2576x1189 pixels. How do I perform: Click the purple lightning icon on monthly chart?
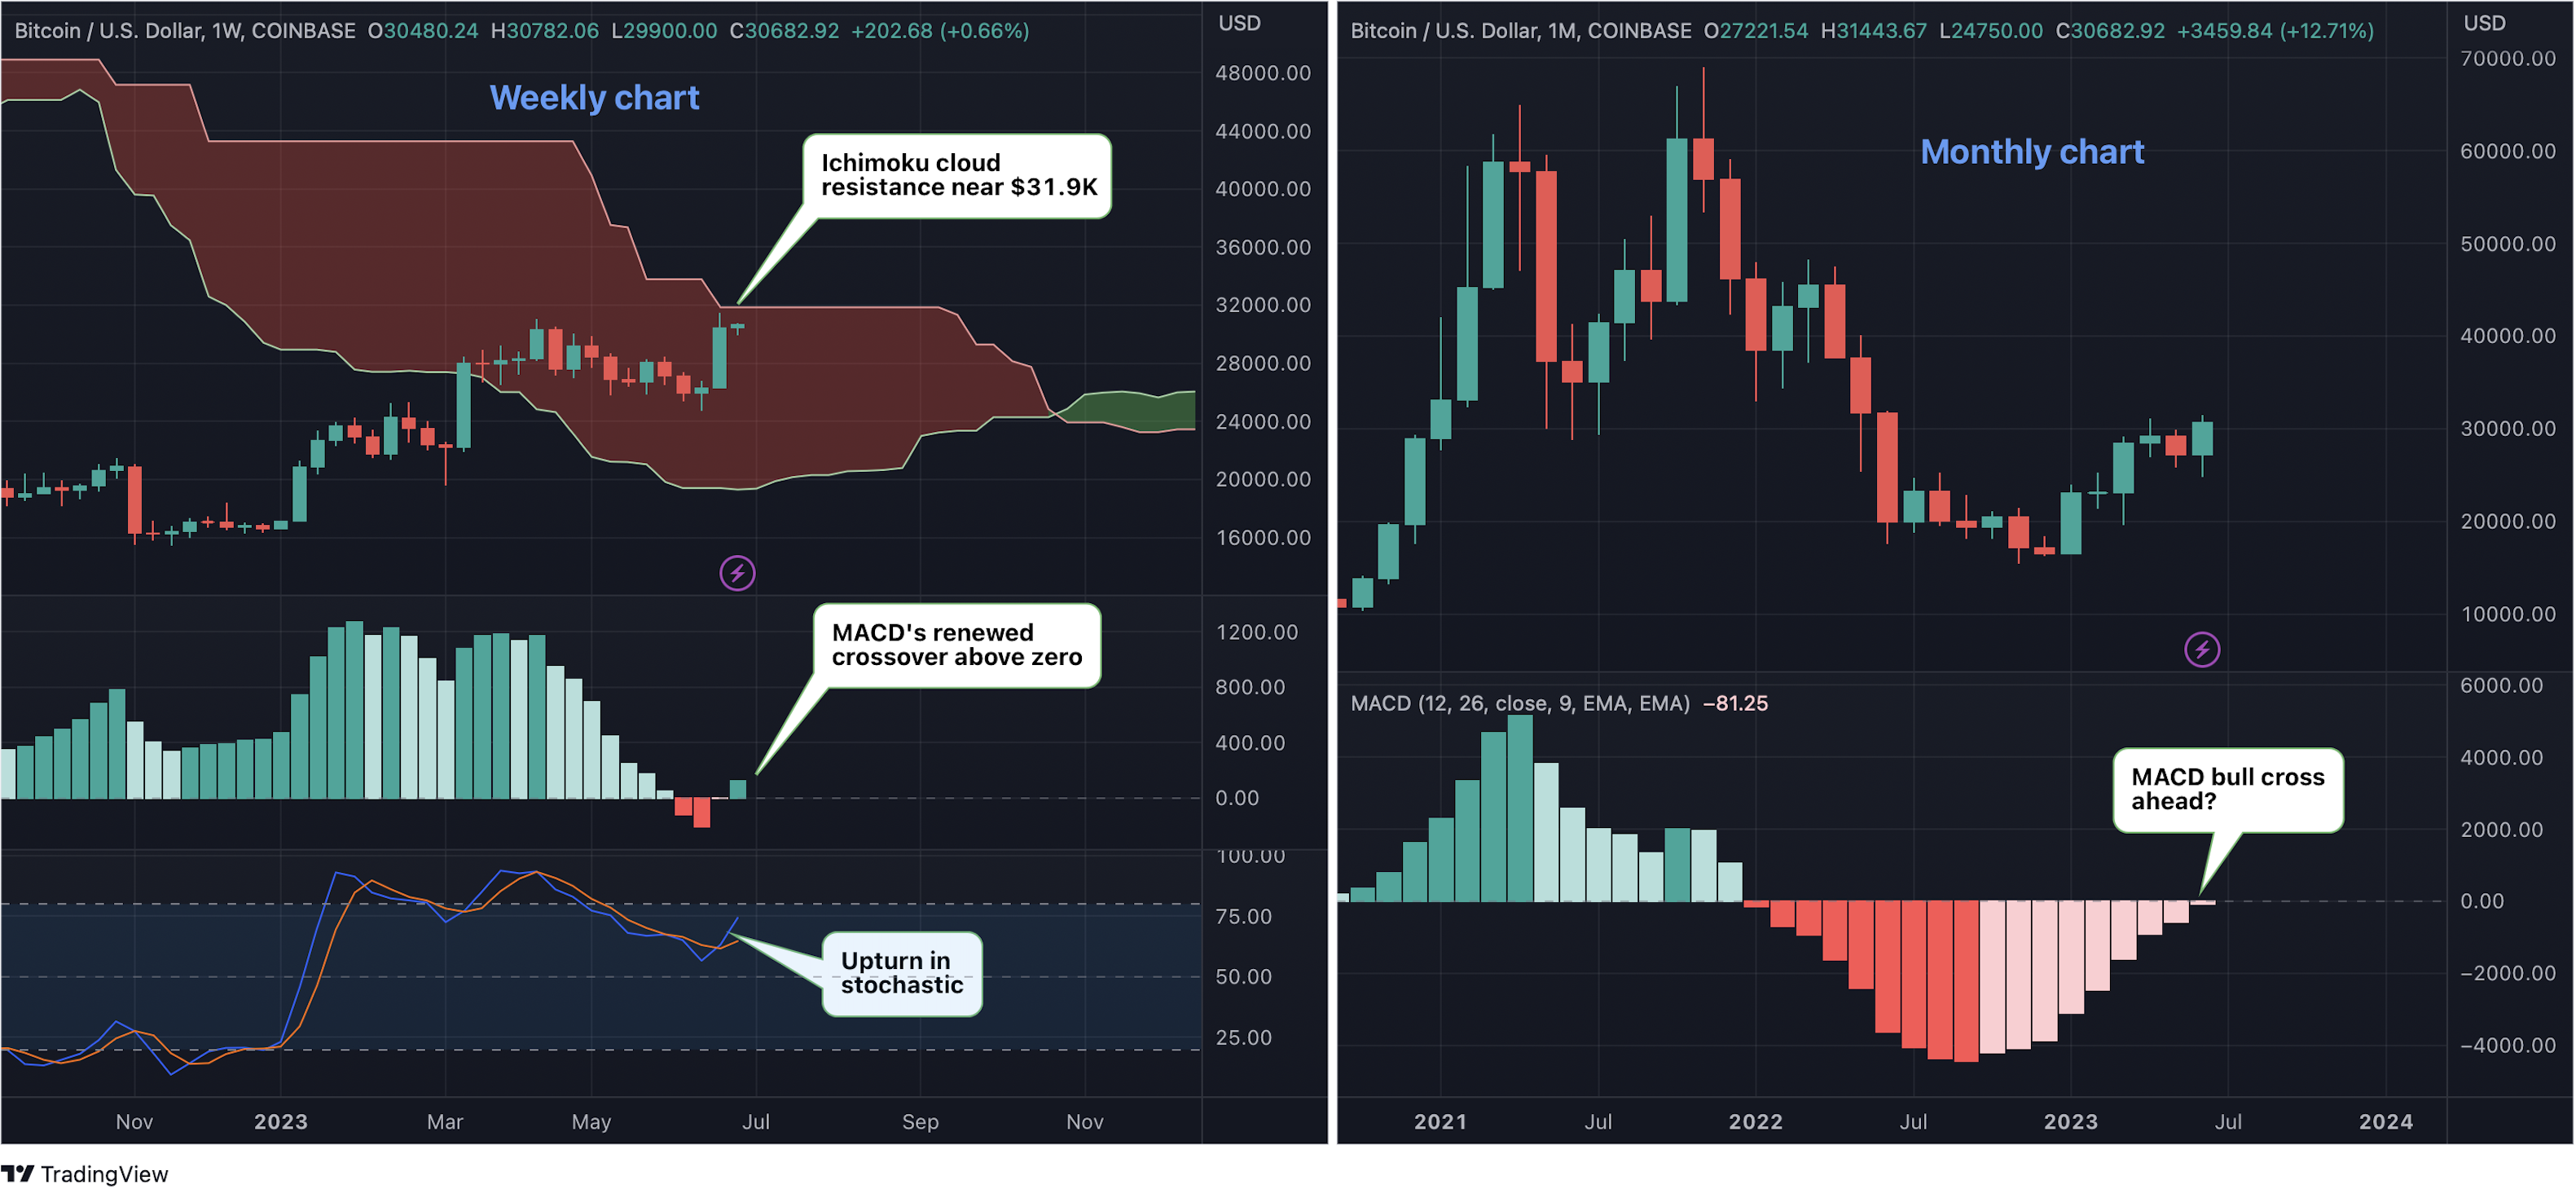tap(2201, 650)
